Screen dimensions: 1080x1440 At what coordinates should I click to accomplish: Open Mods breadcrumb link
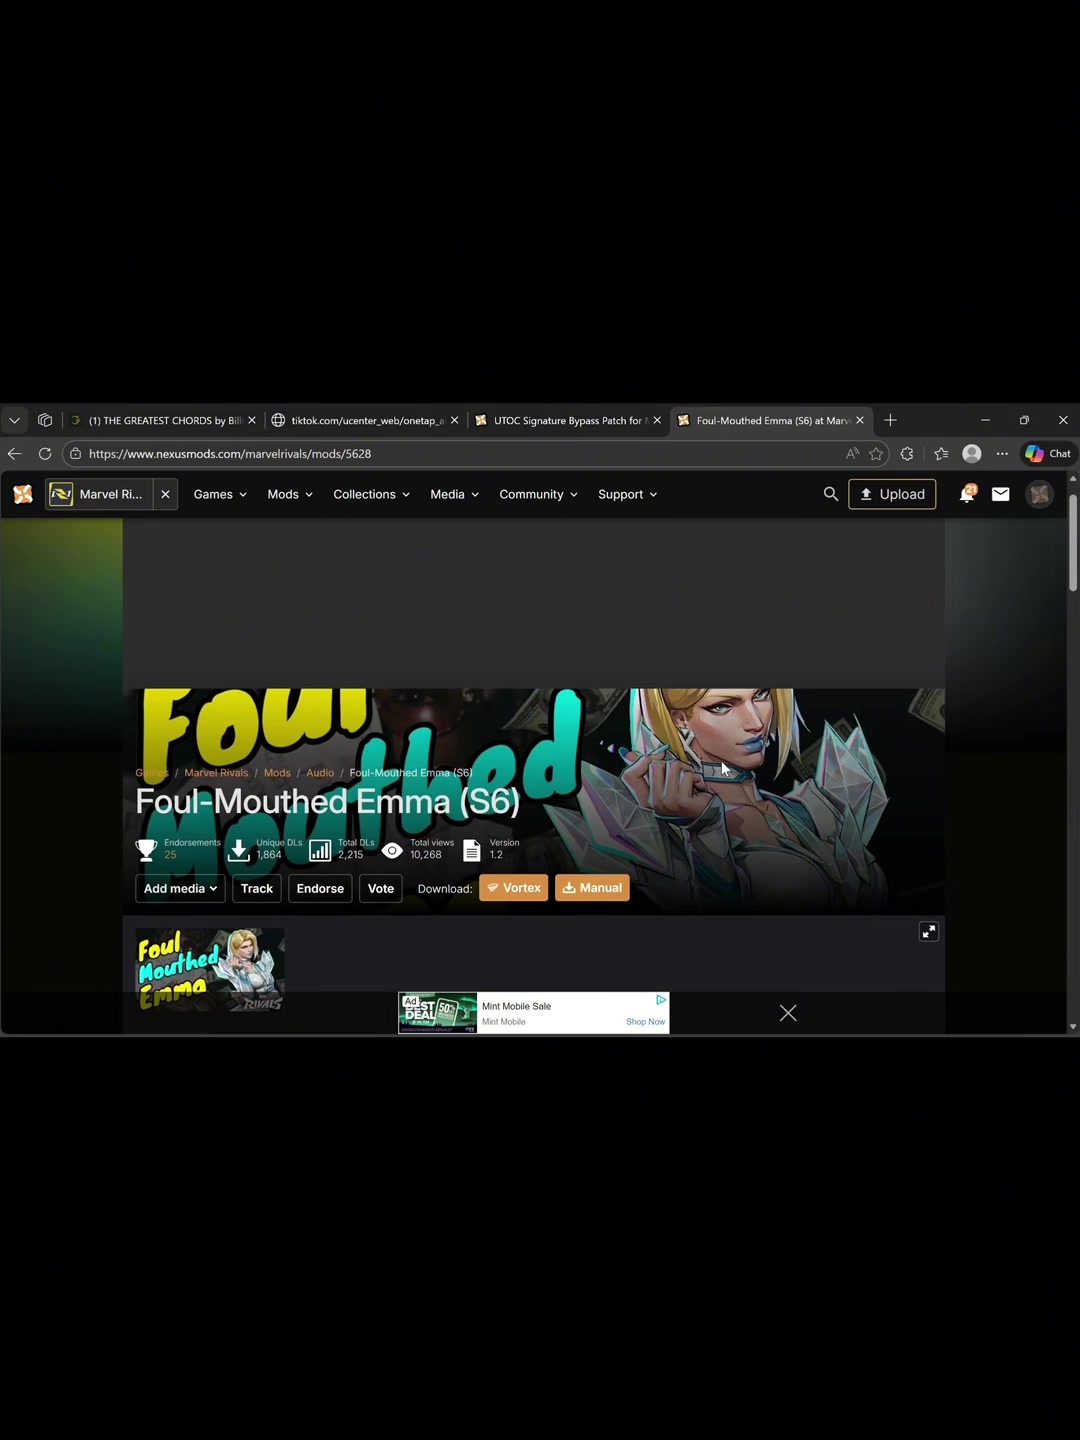(x=277, y=773)
